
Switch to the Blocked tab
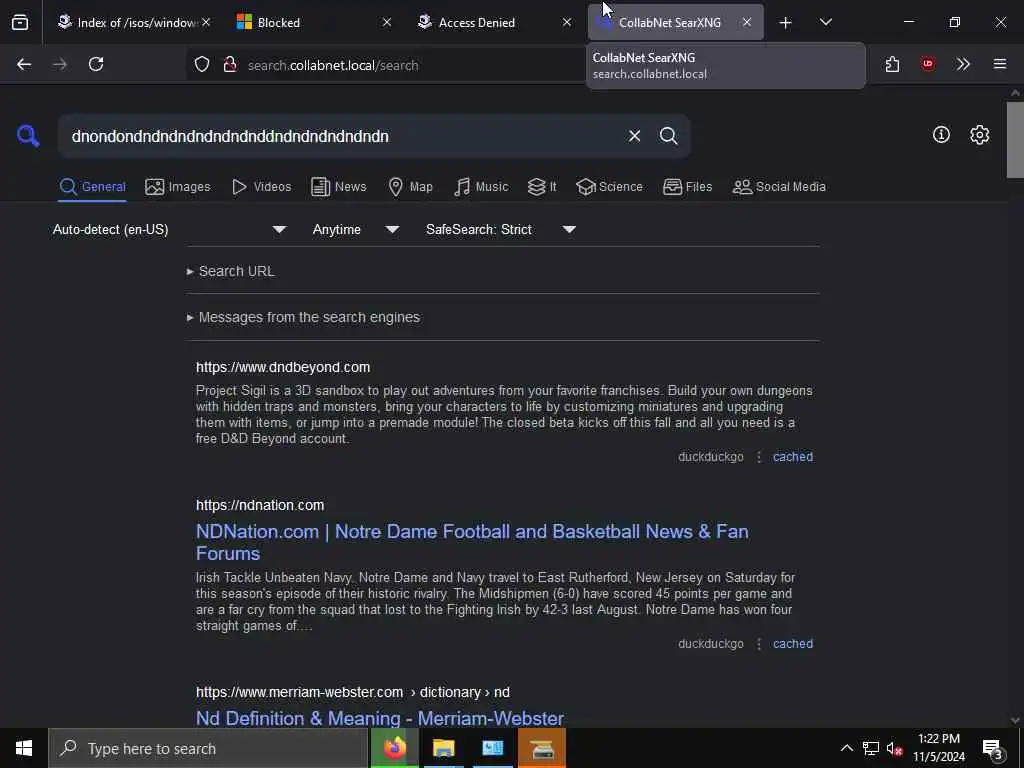pos(312,22)
